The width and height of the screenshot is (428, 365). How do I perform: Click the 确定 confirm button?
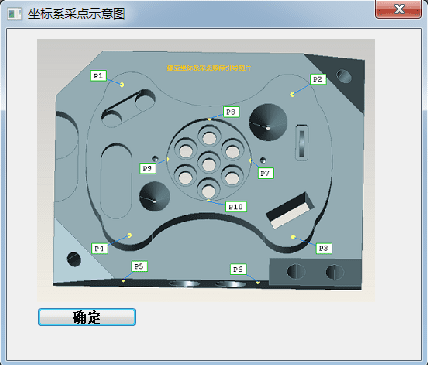click(x=87, y=317)
